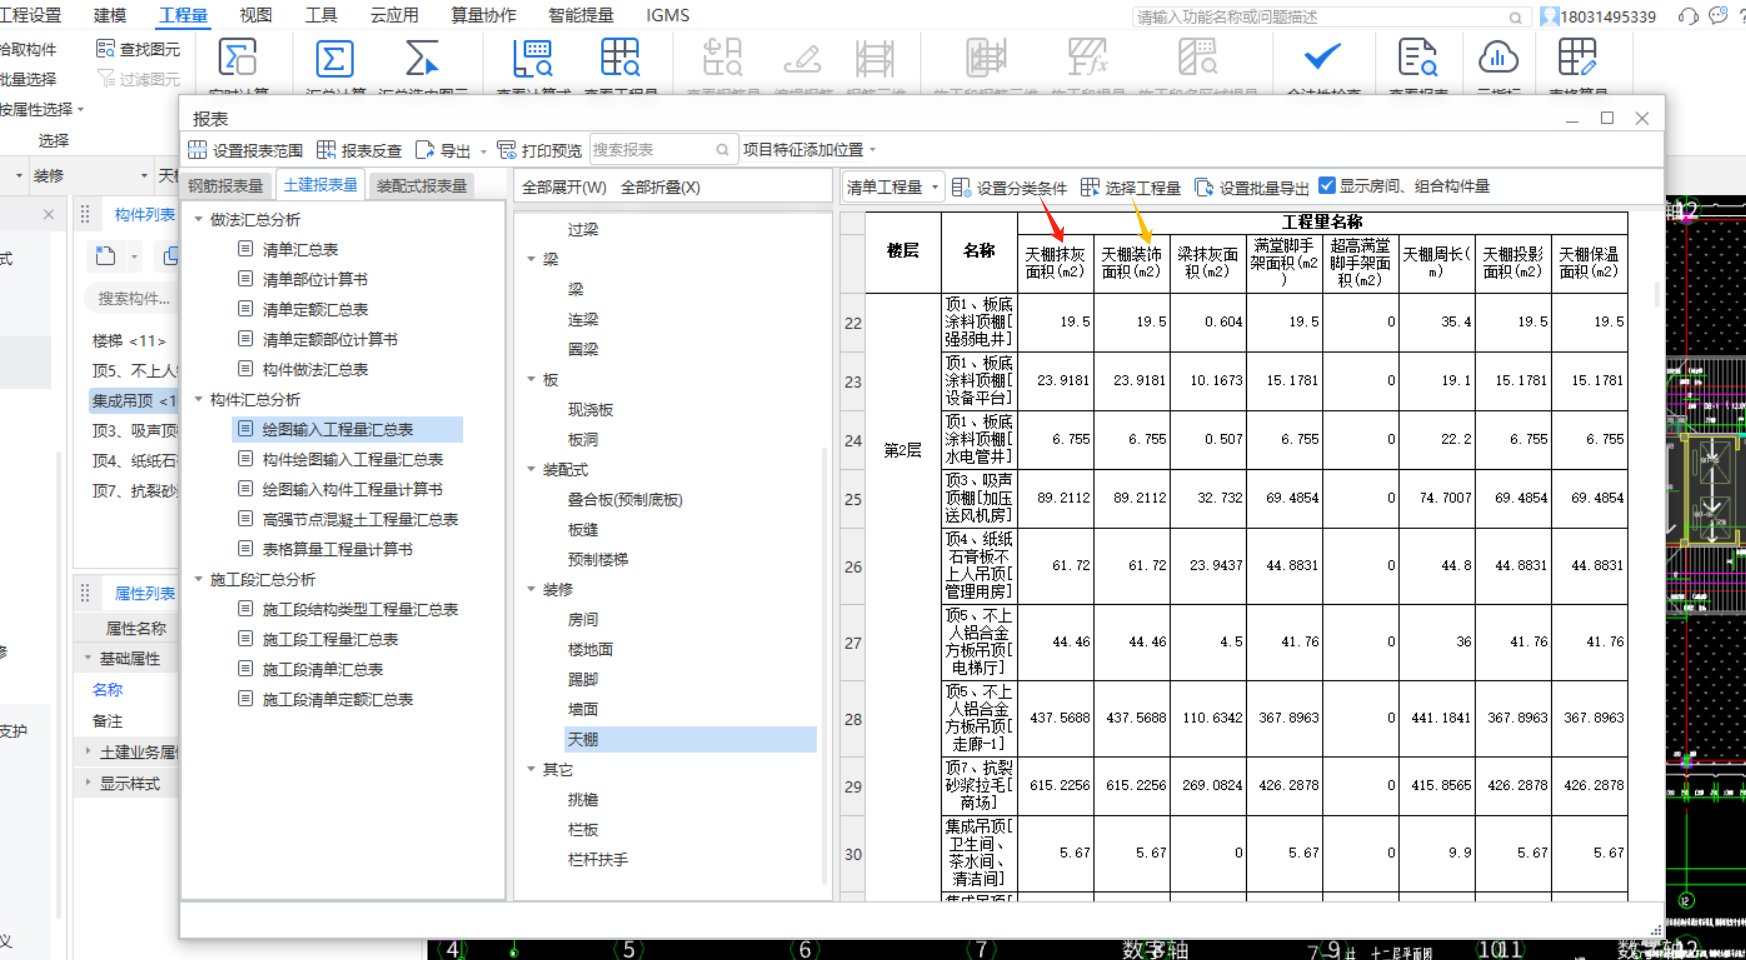Viewport: 1746px width, 960px height.
Task: Click the 汇总选中图元 sigma-arrow icon
Action: [421, 59]
